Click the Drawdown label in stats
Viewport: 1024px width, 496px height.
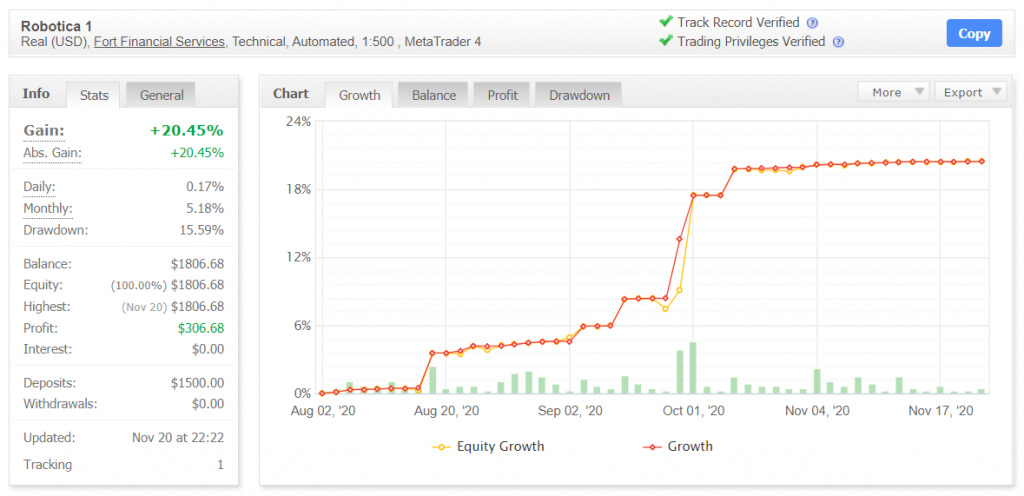(x=56, y=230)
